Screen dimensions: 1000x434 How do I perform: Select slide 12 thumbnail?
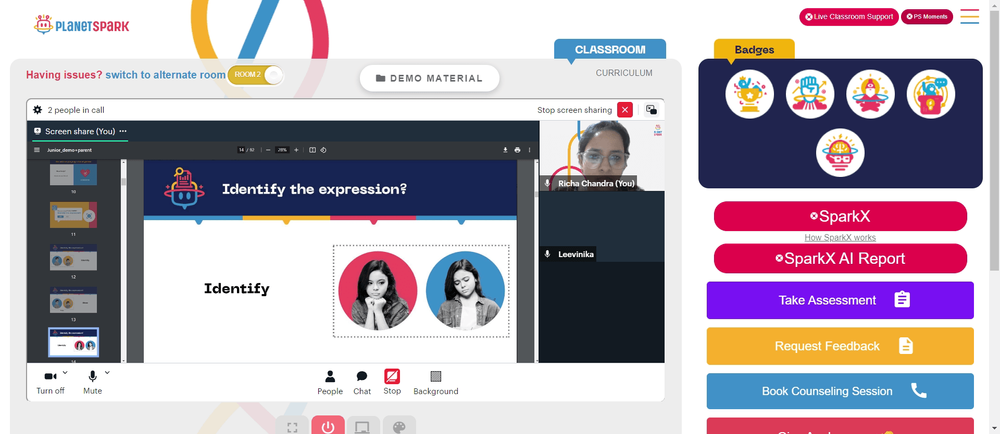click(x=73, y=257)
